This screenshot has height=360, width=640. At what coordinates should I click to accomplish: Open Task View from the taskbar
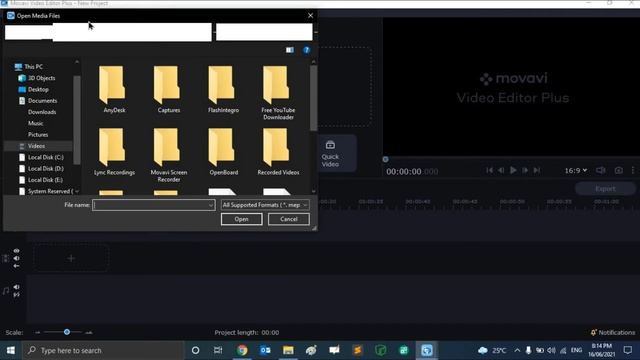pos(218,350)
